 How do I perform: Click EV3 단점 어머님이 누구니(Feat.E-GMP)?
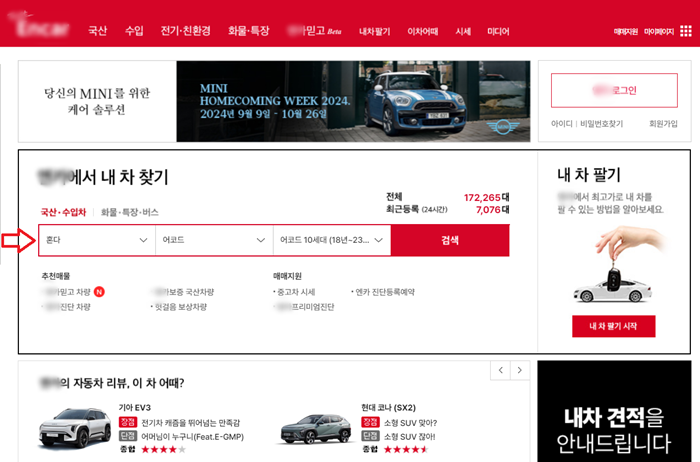181,436
